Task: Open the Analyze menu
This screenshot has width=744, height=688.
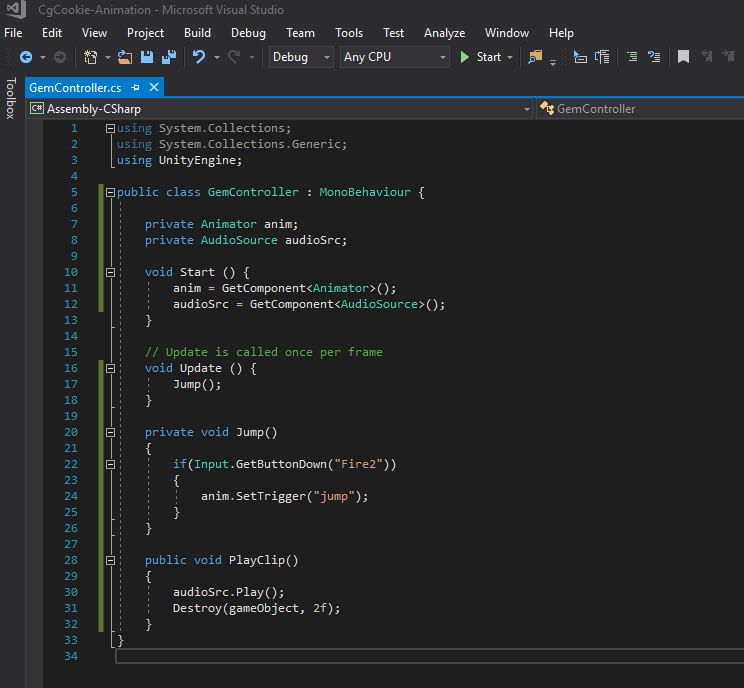Action: click(x=444, y=33)
